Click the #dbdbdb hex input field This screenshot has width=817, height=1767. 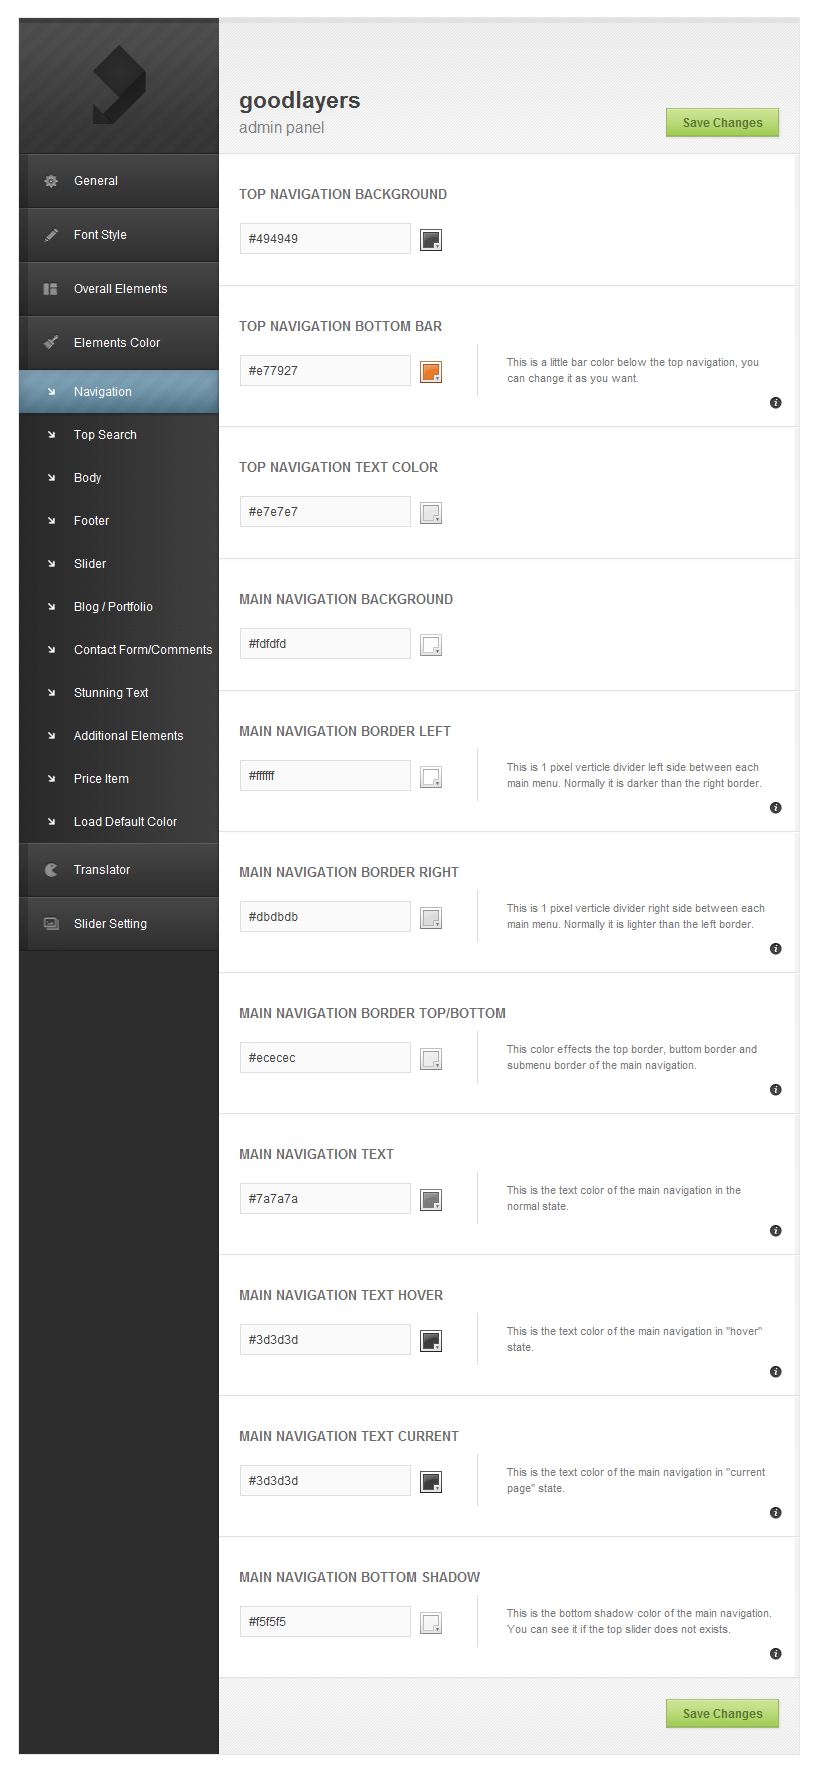[325, 917]
